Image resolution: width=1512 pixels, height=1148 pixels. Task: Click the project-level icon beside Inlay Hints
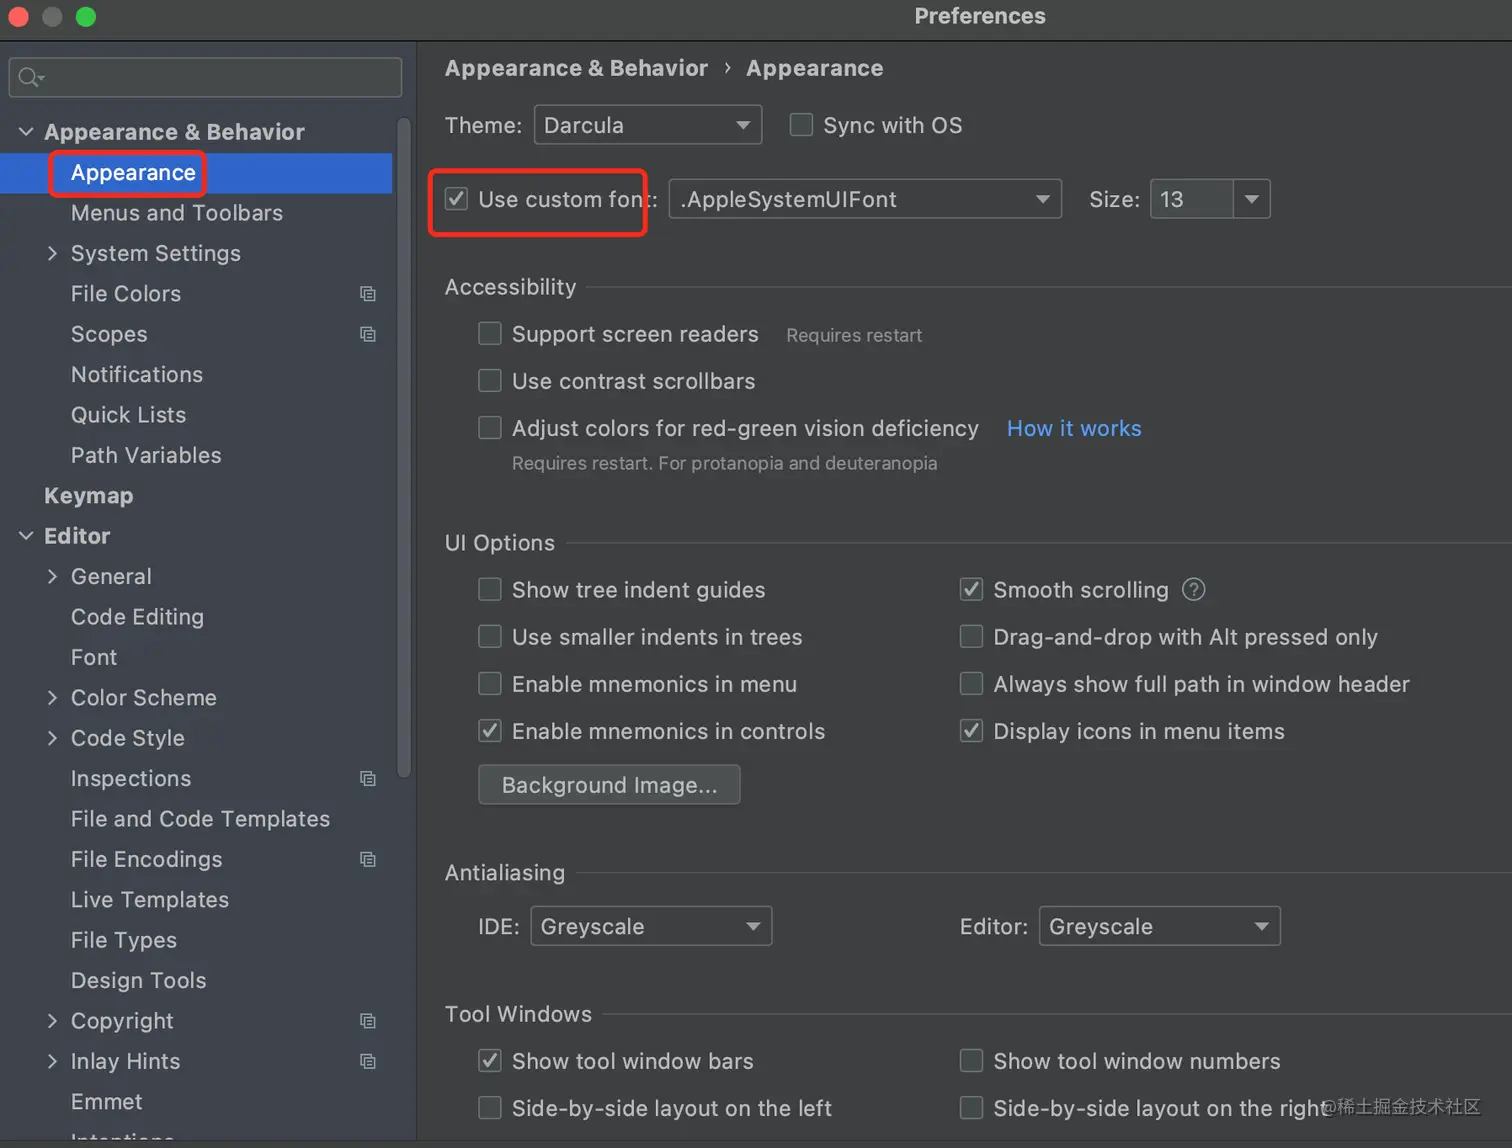(x=368, y=1061)
